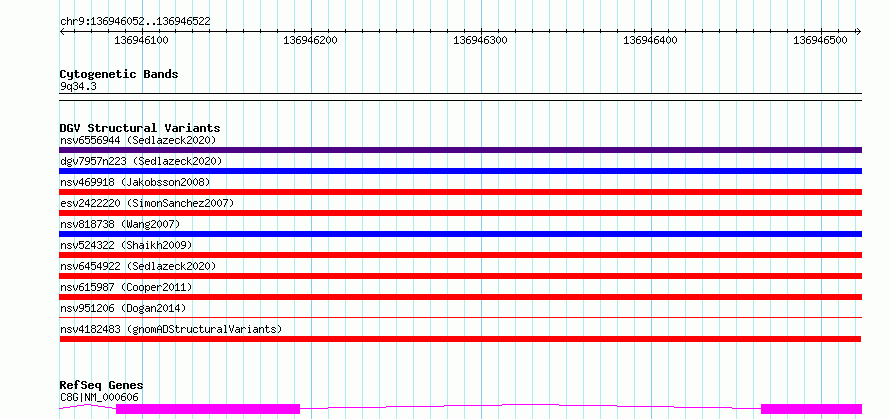Open the esv2422220 (SimonSanchez2007) variant label
Viewport: 890px width, 419px height.
point(147,203)
